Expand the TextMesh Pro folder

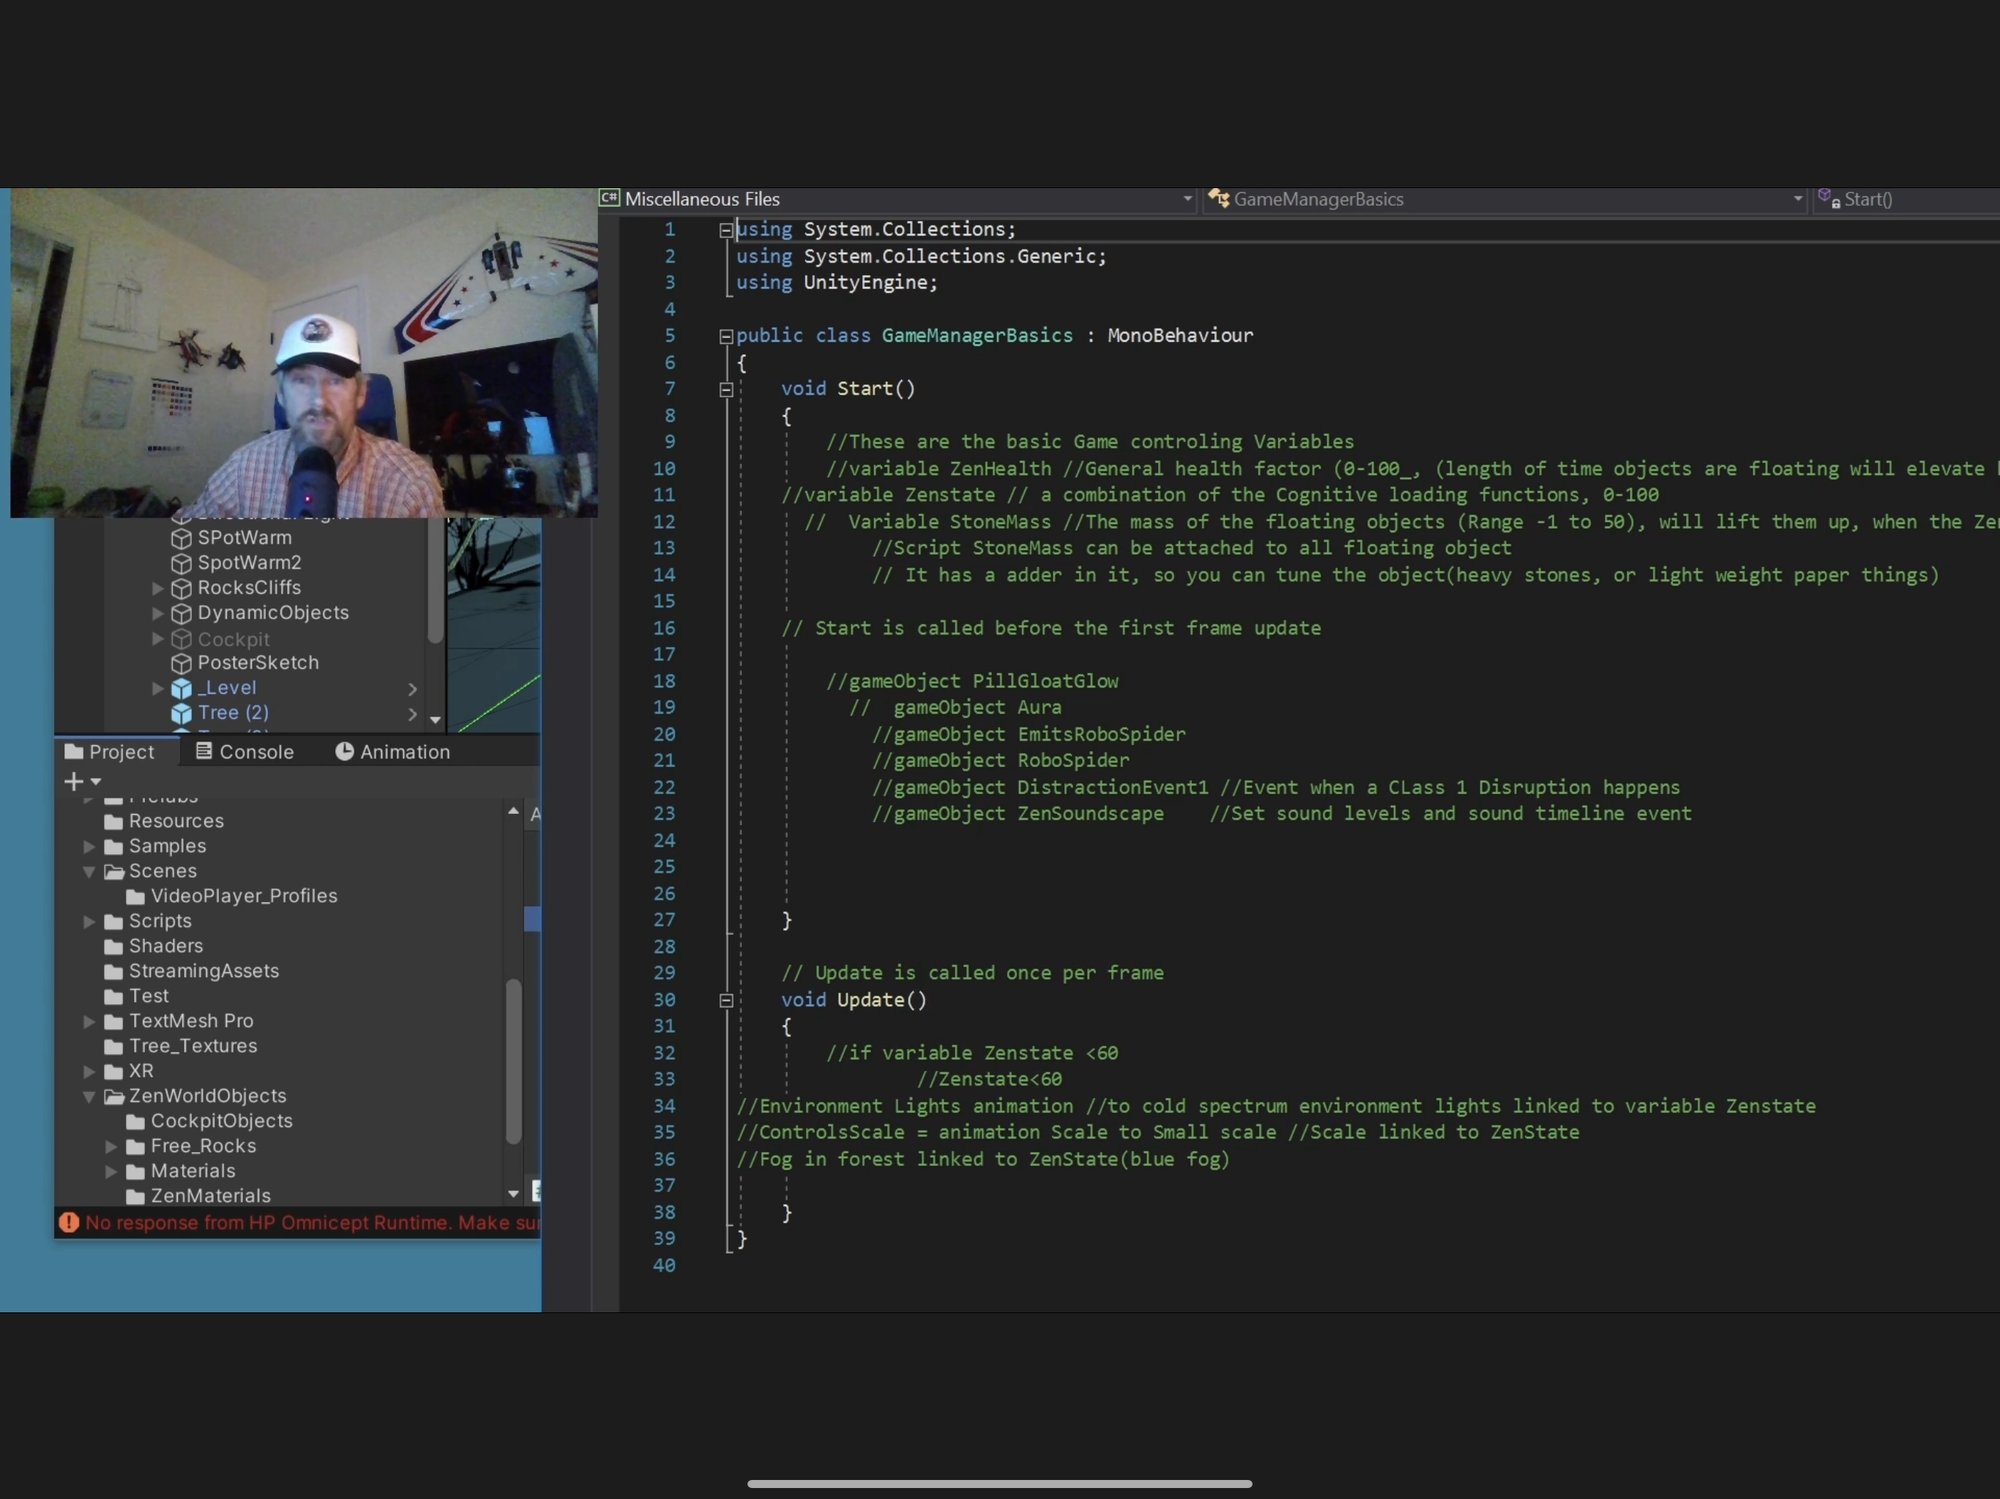[x=89, y=1021]
